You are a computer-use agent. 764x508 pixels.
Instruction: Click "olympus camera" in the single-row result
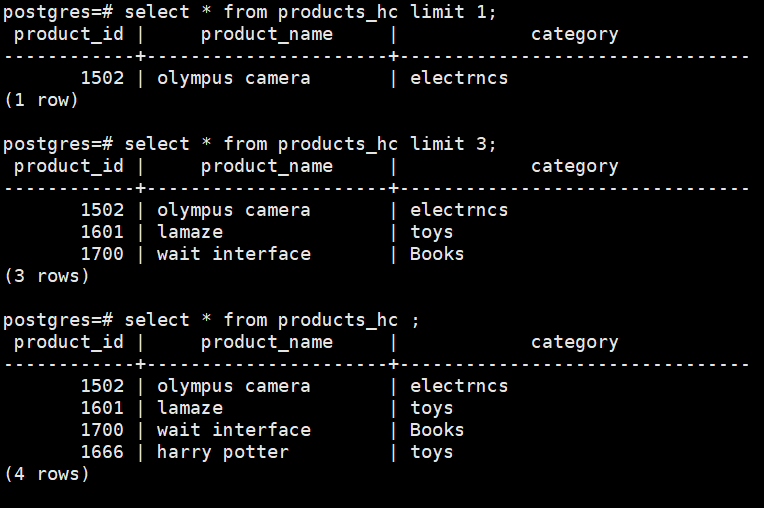(x=233, y=78)
